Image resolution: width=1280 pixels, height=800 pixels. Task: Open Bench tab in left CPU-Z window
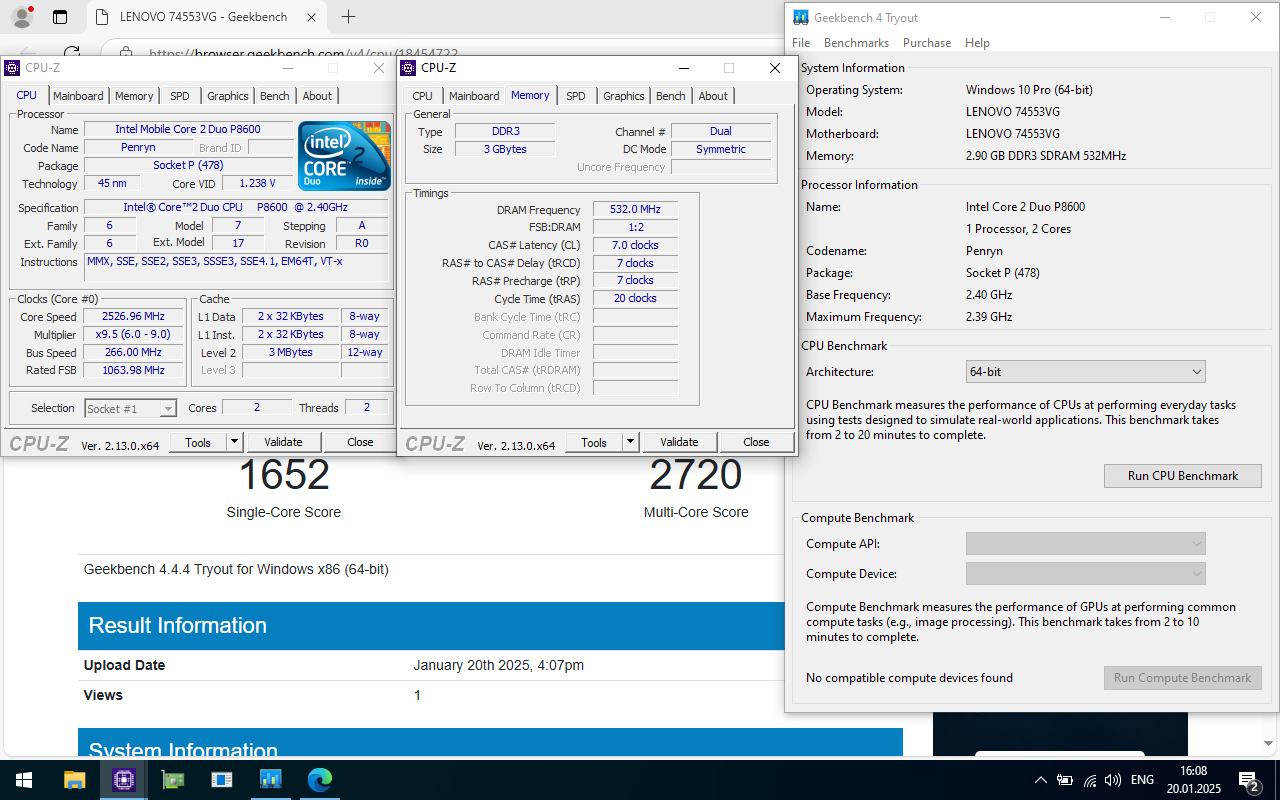click(275, 96)
